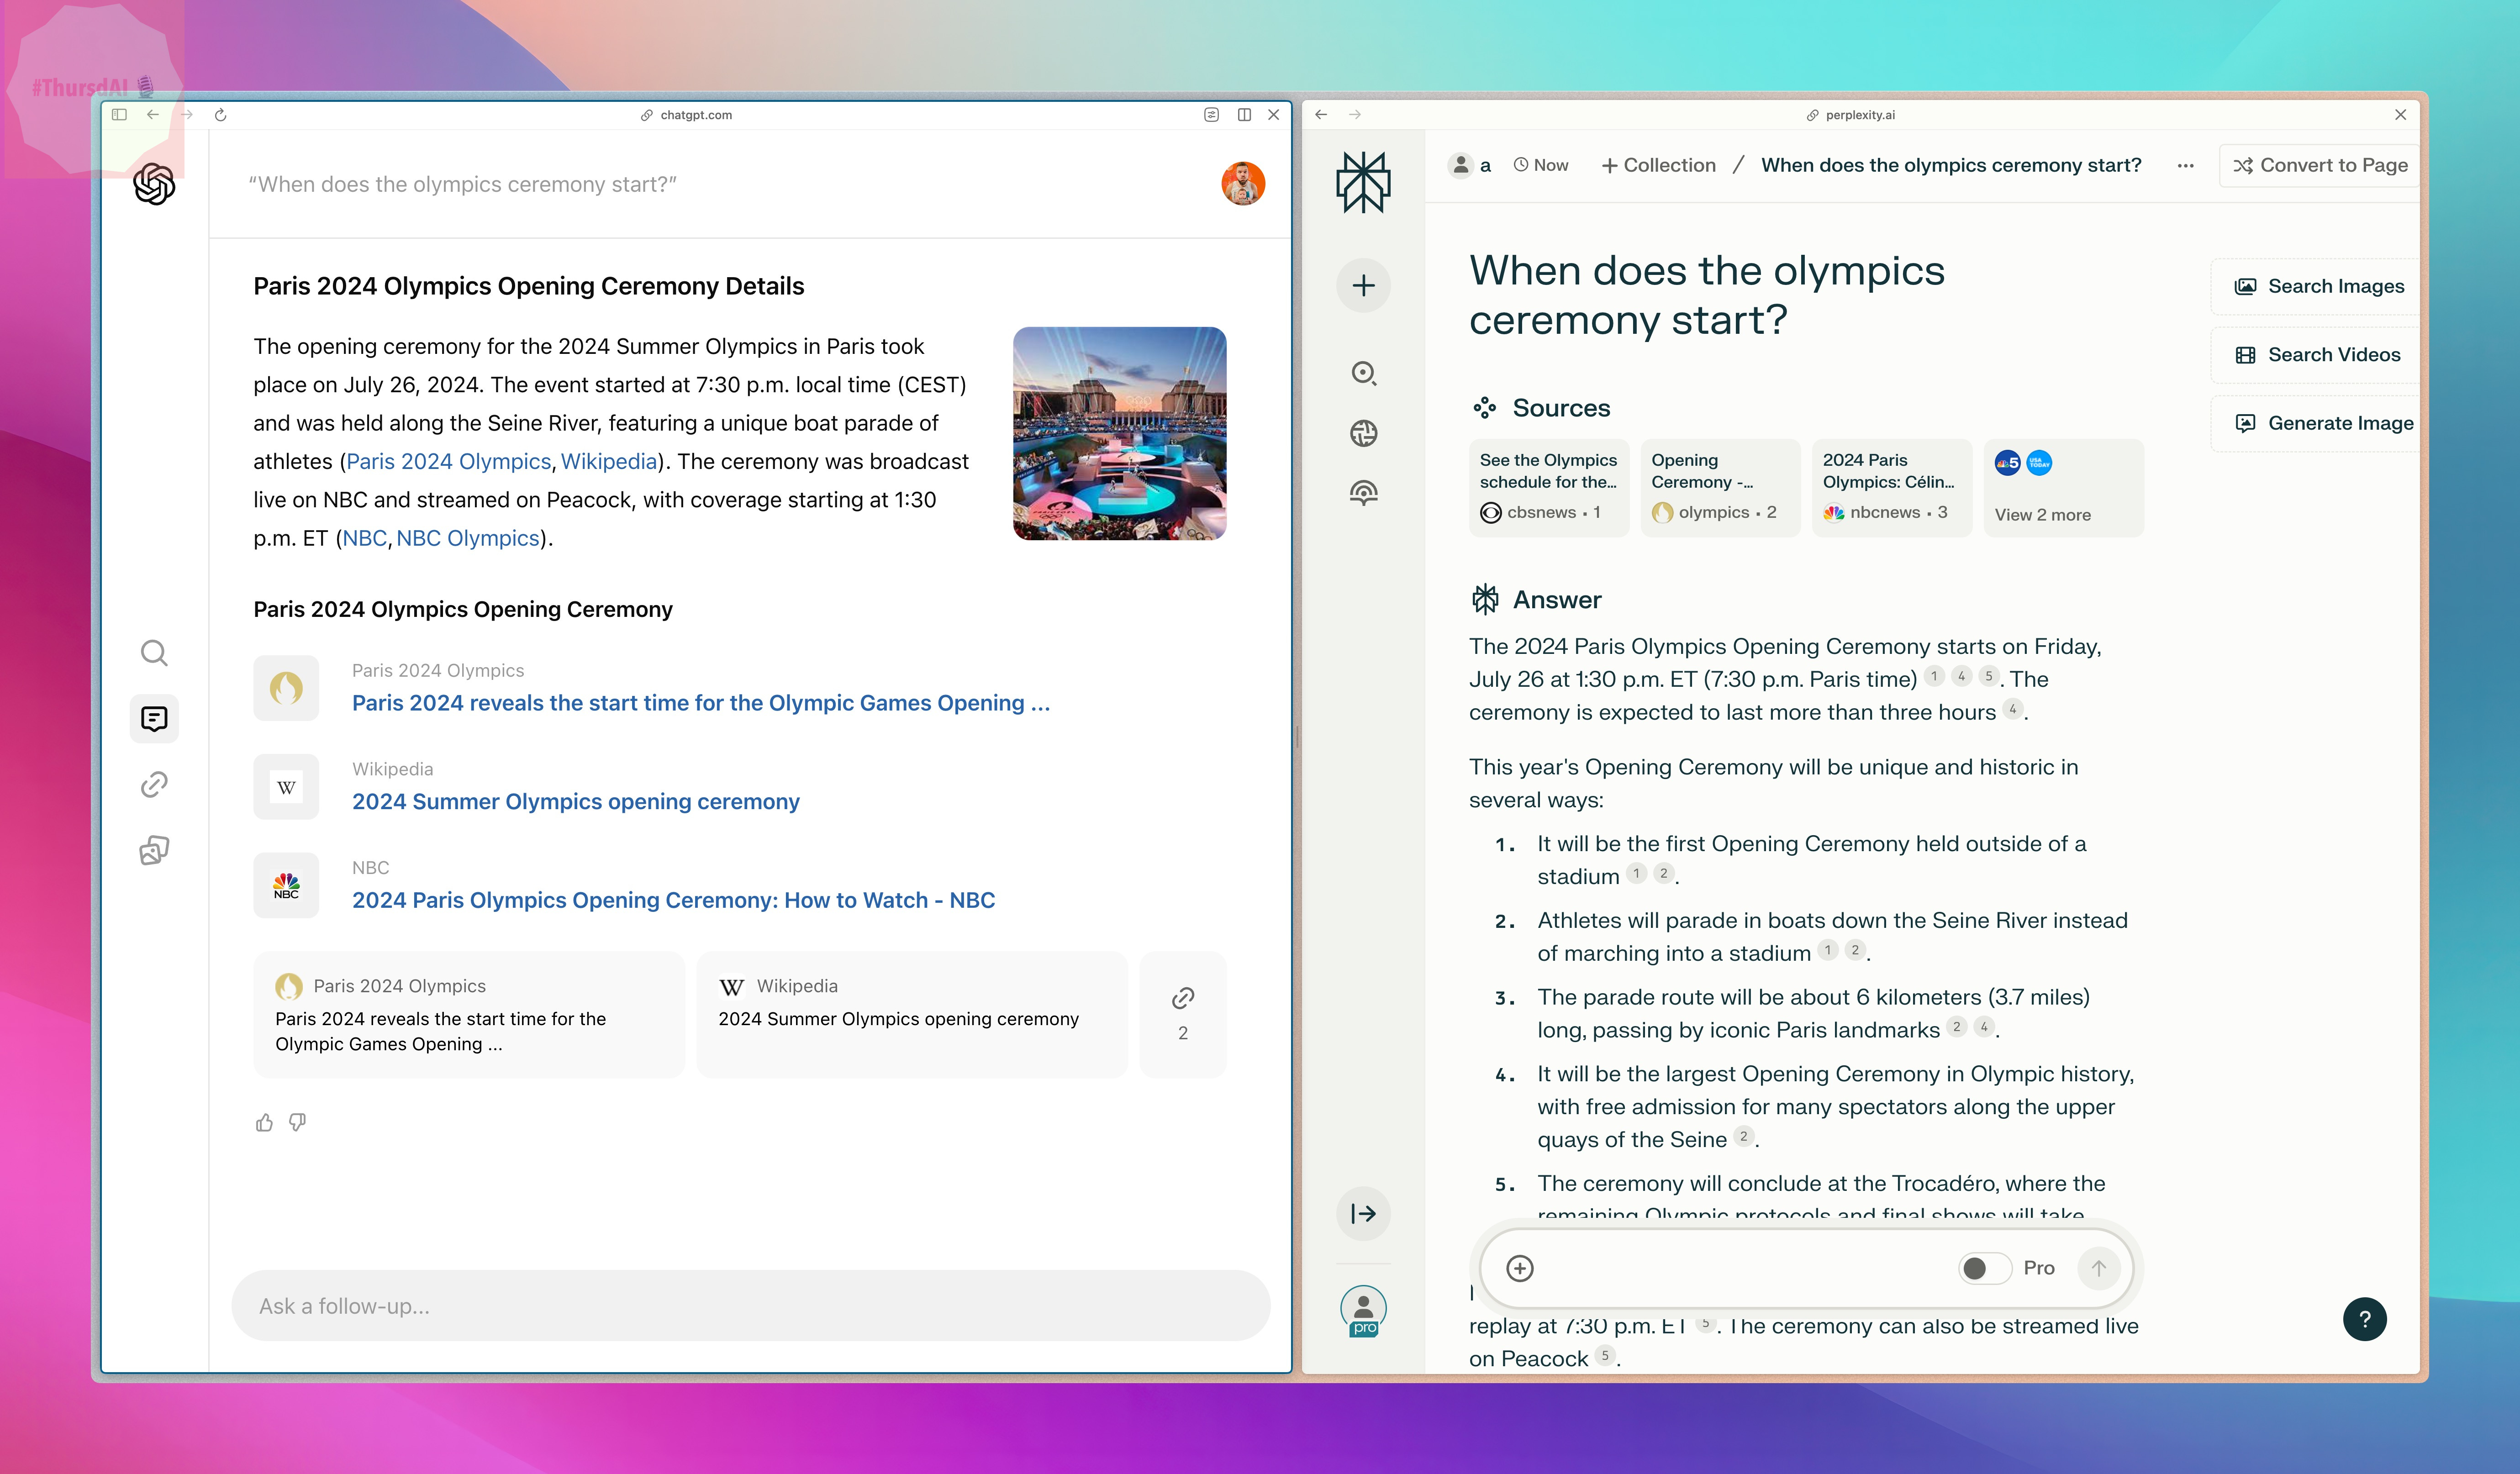This screenshot has height=1474, width=2520.
Task: Click the Now timestamp in Perplexity header
Action: click(1540, 165)
